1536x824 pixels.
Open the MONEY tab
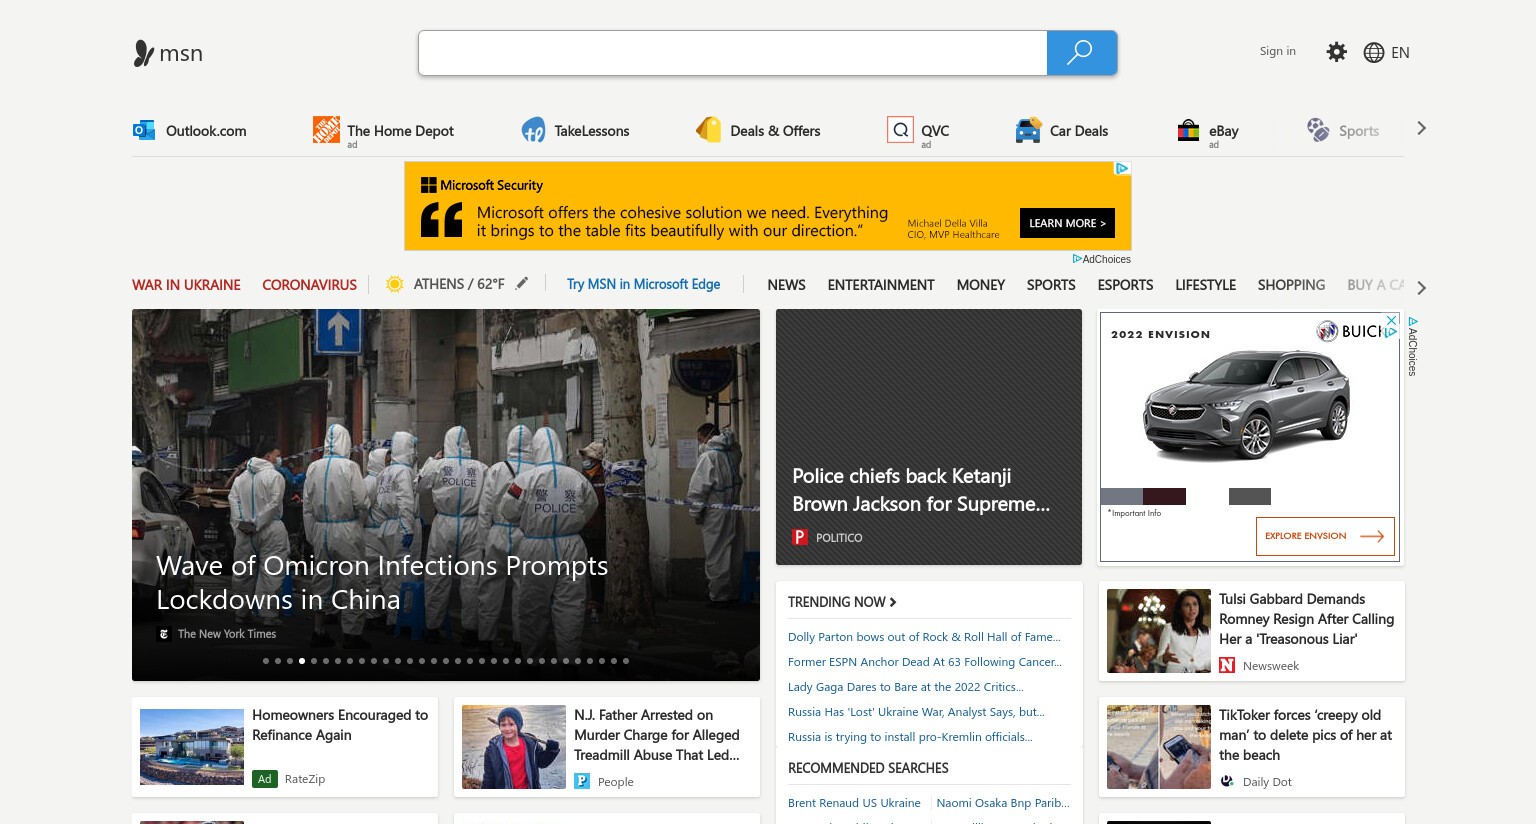(x=981, y=285)
